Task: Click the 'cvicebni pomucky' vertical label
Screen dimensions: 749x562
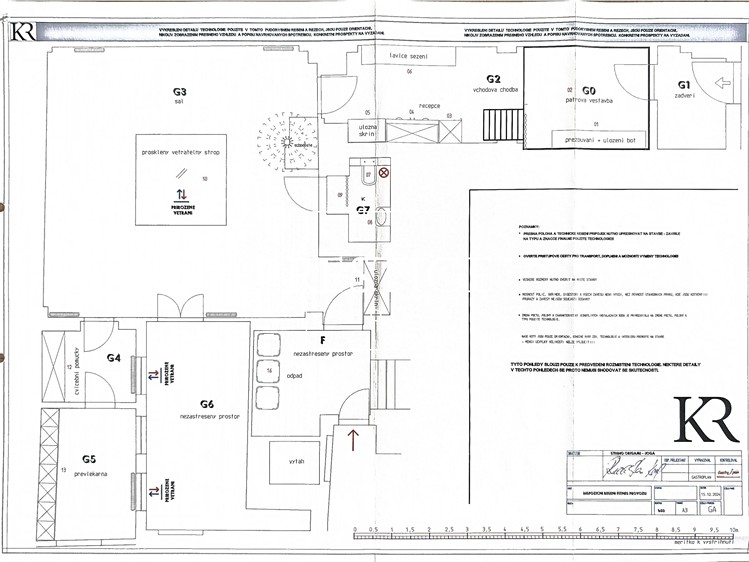Action: (77, 371)
